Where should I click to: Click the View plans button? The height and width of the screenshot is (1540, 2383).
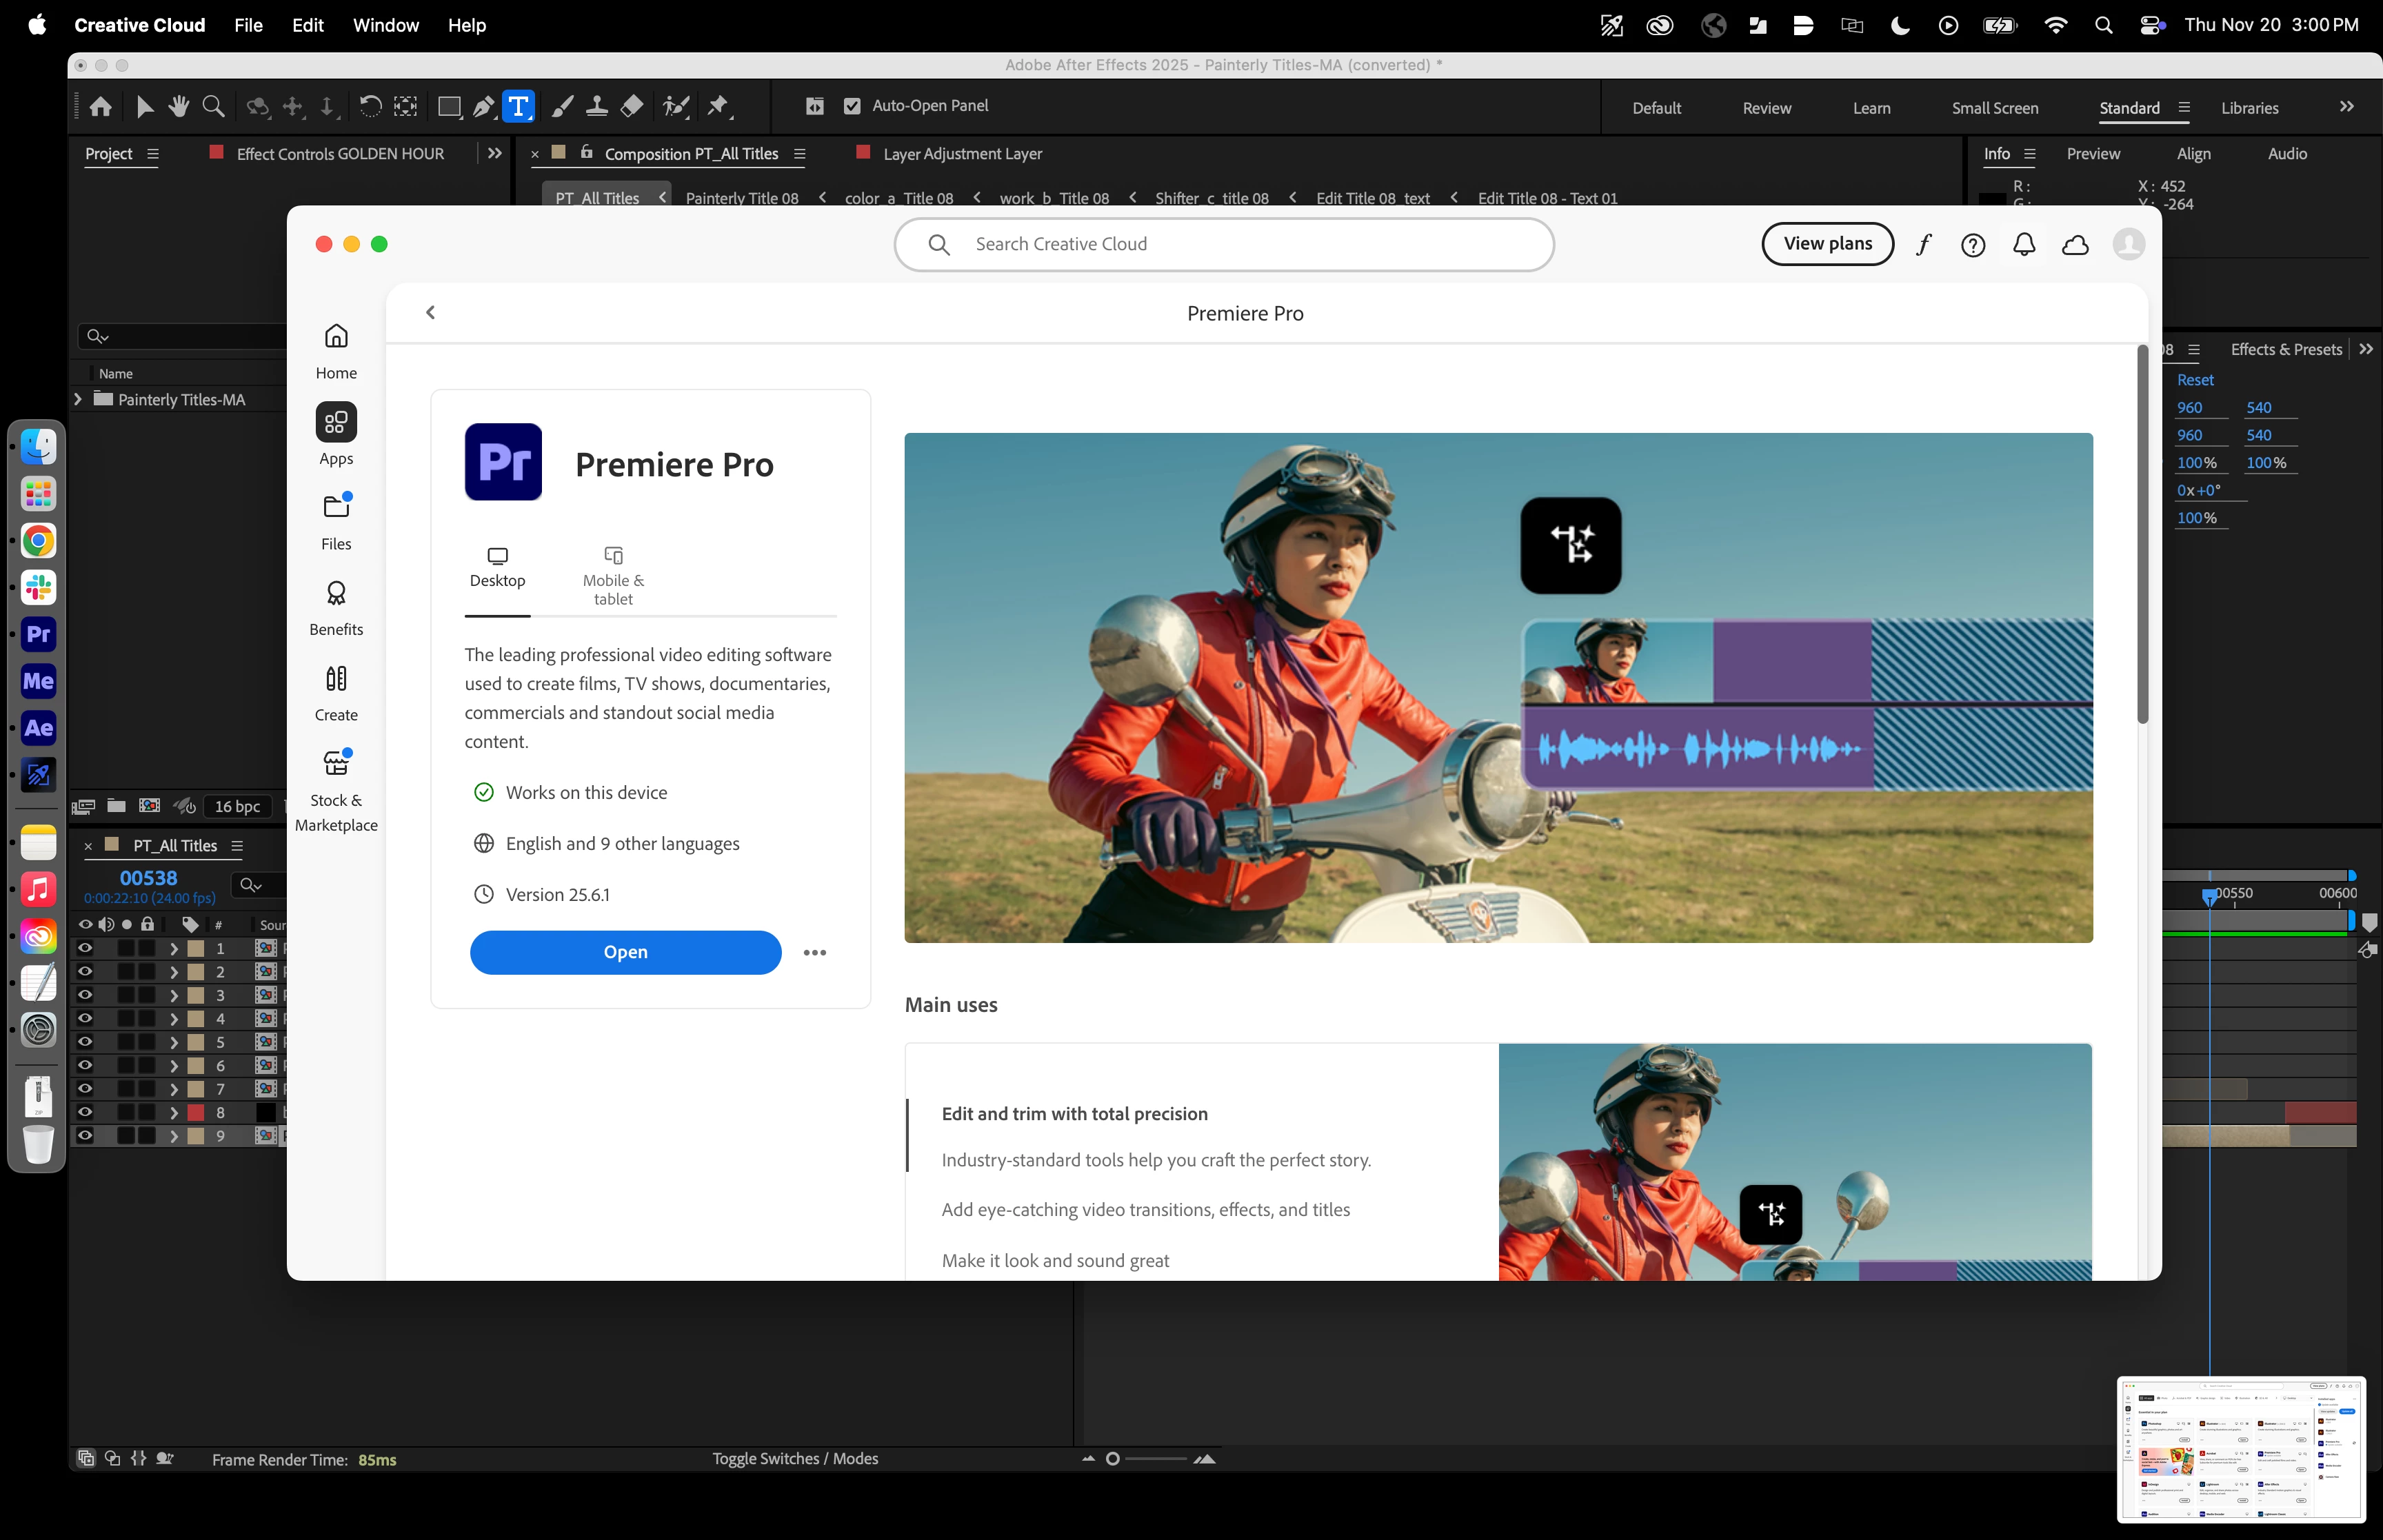click(1827, 244)
